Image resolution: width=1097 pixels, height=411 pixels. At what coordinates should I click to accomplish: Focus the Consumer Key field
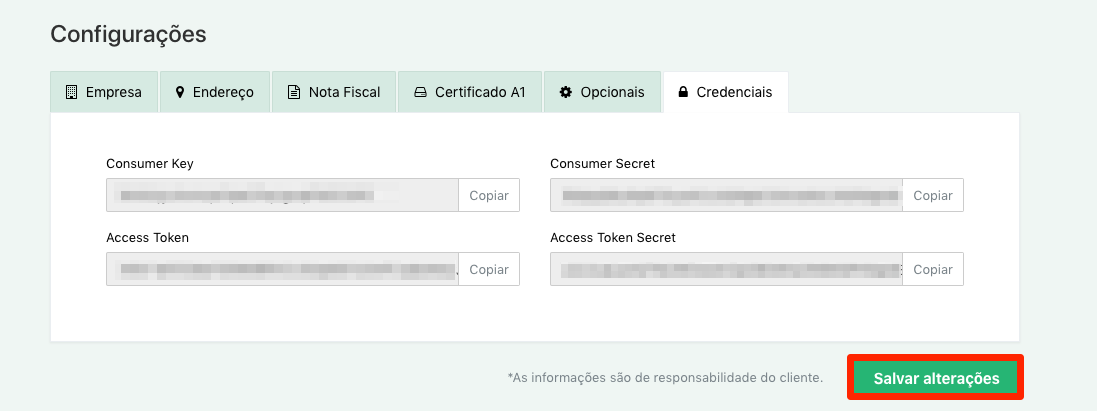pos(283,195)
